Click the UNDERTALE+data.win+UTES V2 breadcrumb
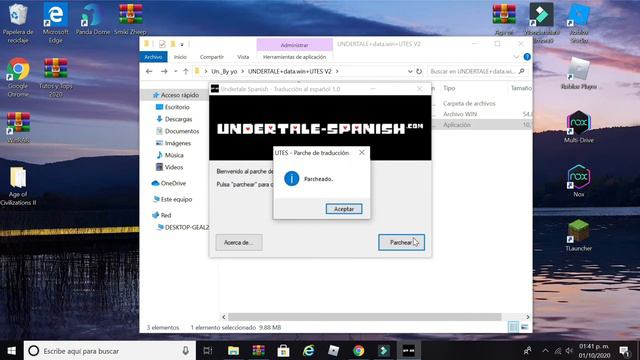The width and height of the screenshot is (640, 360). point(290,71)
